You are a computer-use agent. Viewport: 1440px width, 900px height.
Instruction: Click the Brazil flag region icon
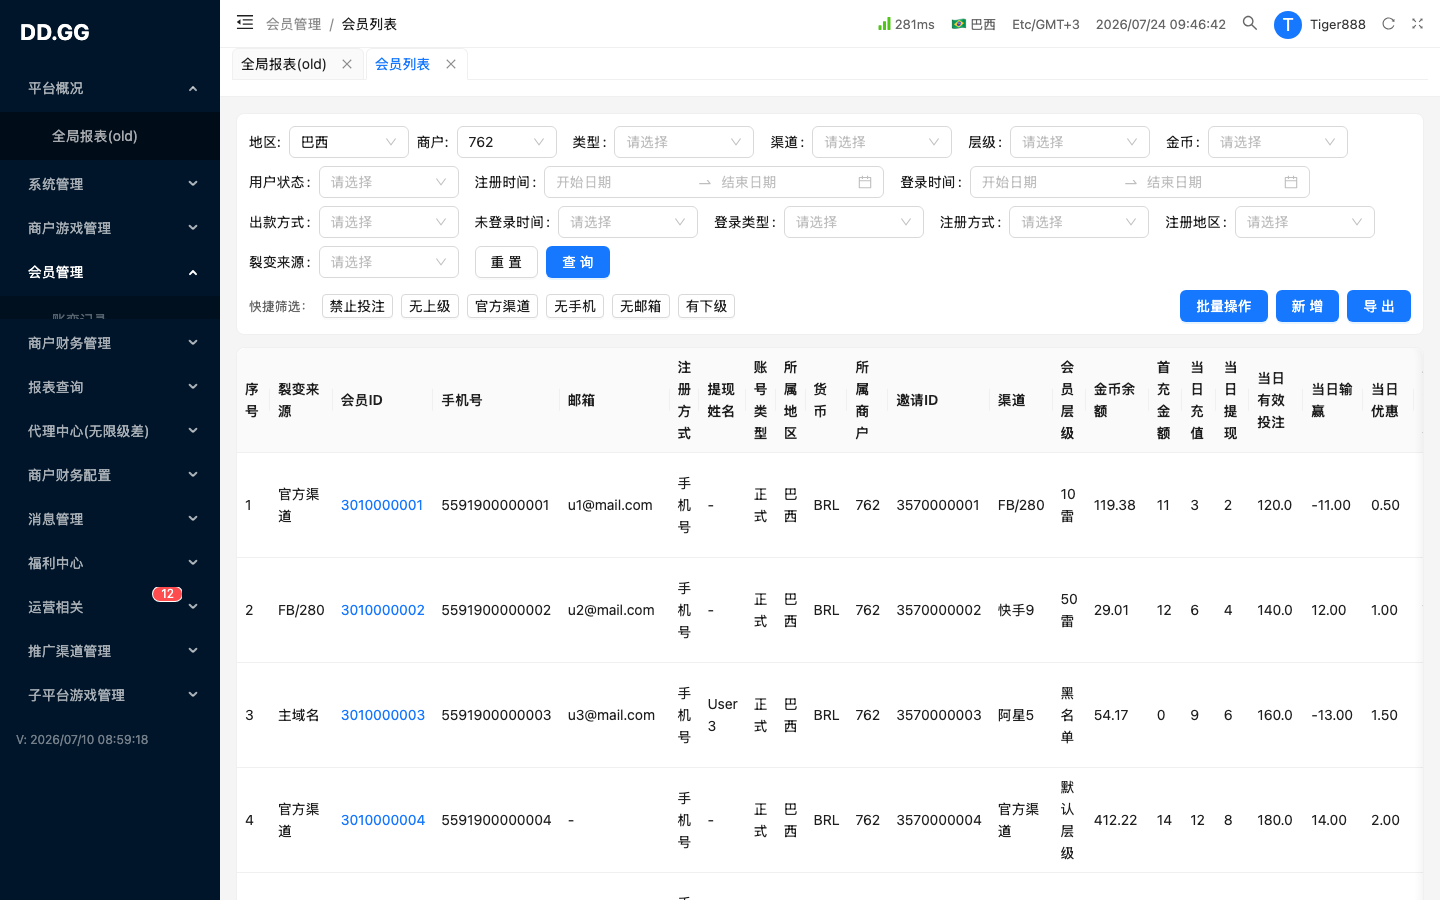pyautogui.click(x=959, y=24)
